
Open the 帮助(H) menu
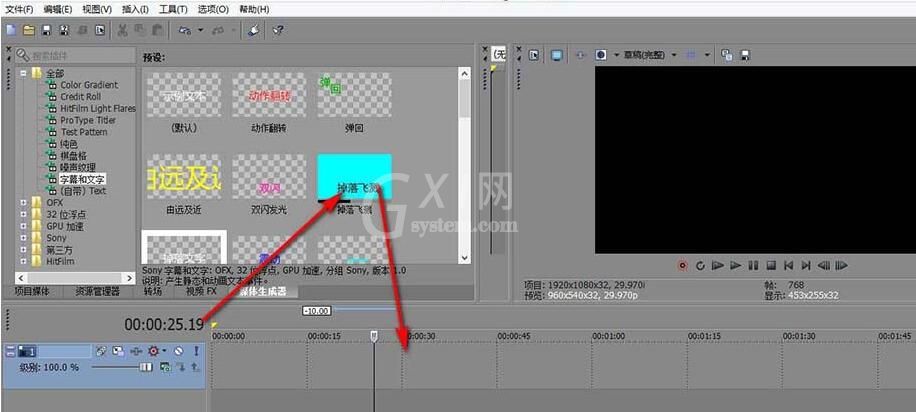point(254,9)
